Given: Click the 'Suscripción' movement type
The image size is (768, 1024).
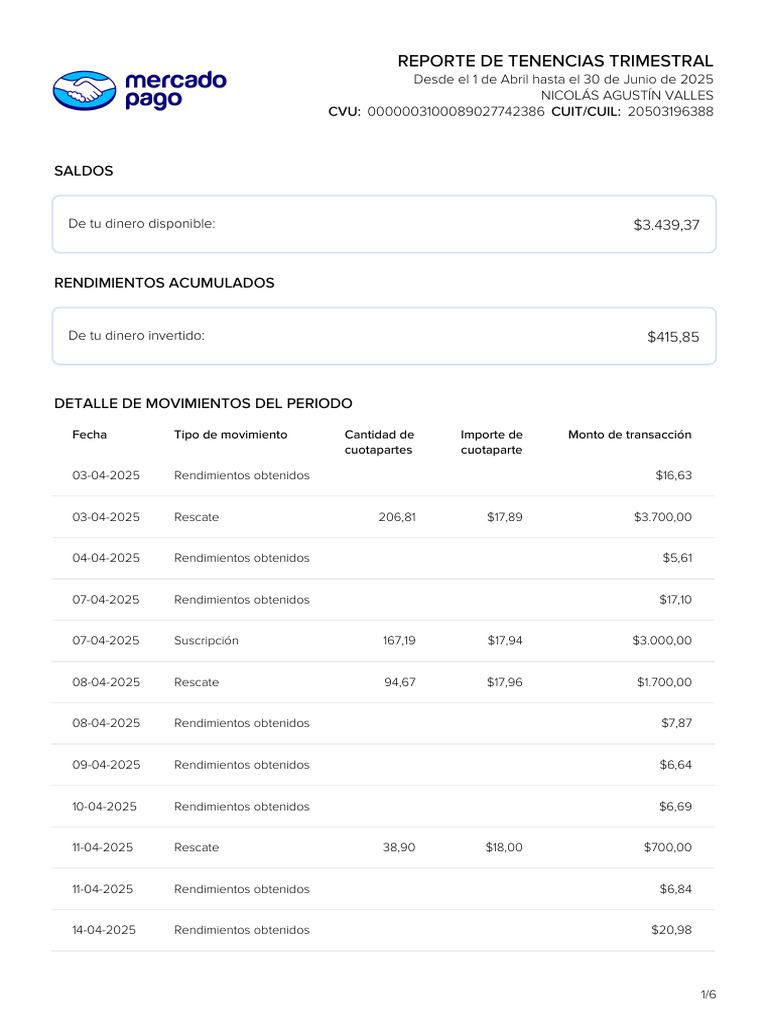Looking at the screenshot, I should pos(206,641).
